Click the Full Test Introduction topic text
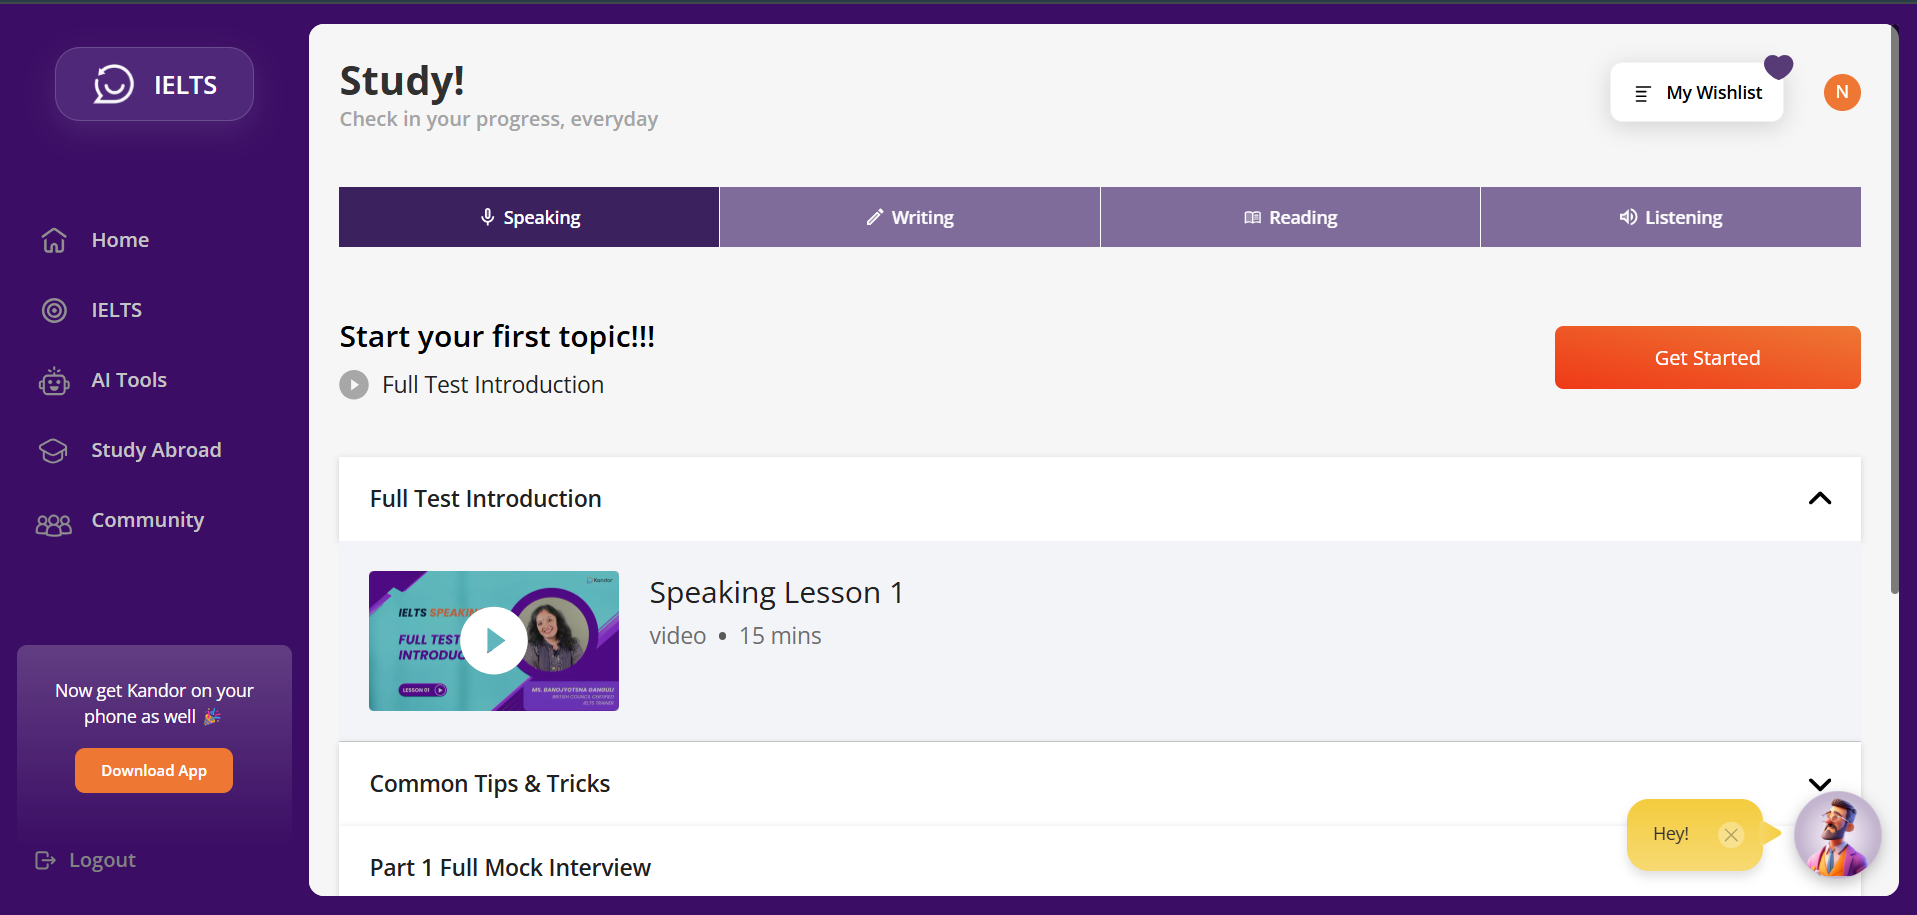The image size is (1917, 915). pyautogui.click(x=493, y=385)
